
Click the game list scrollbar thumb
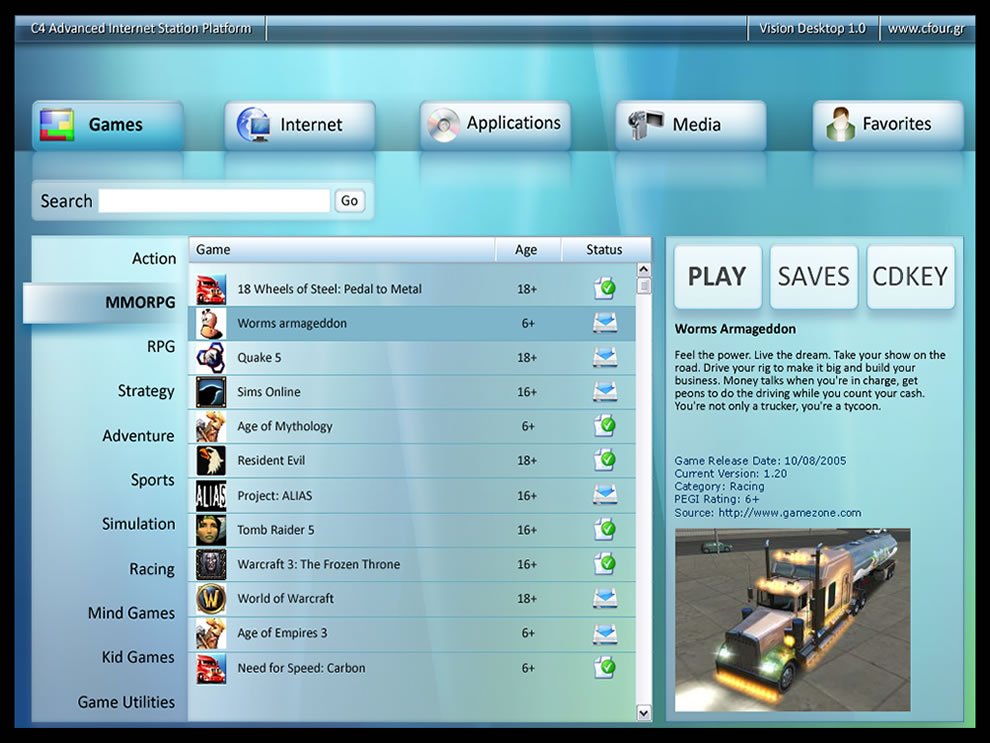643,287
